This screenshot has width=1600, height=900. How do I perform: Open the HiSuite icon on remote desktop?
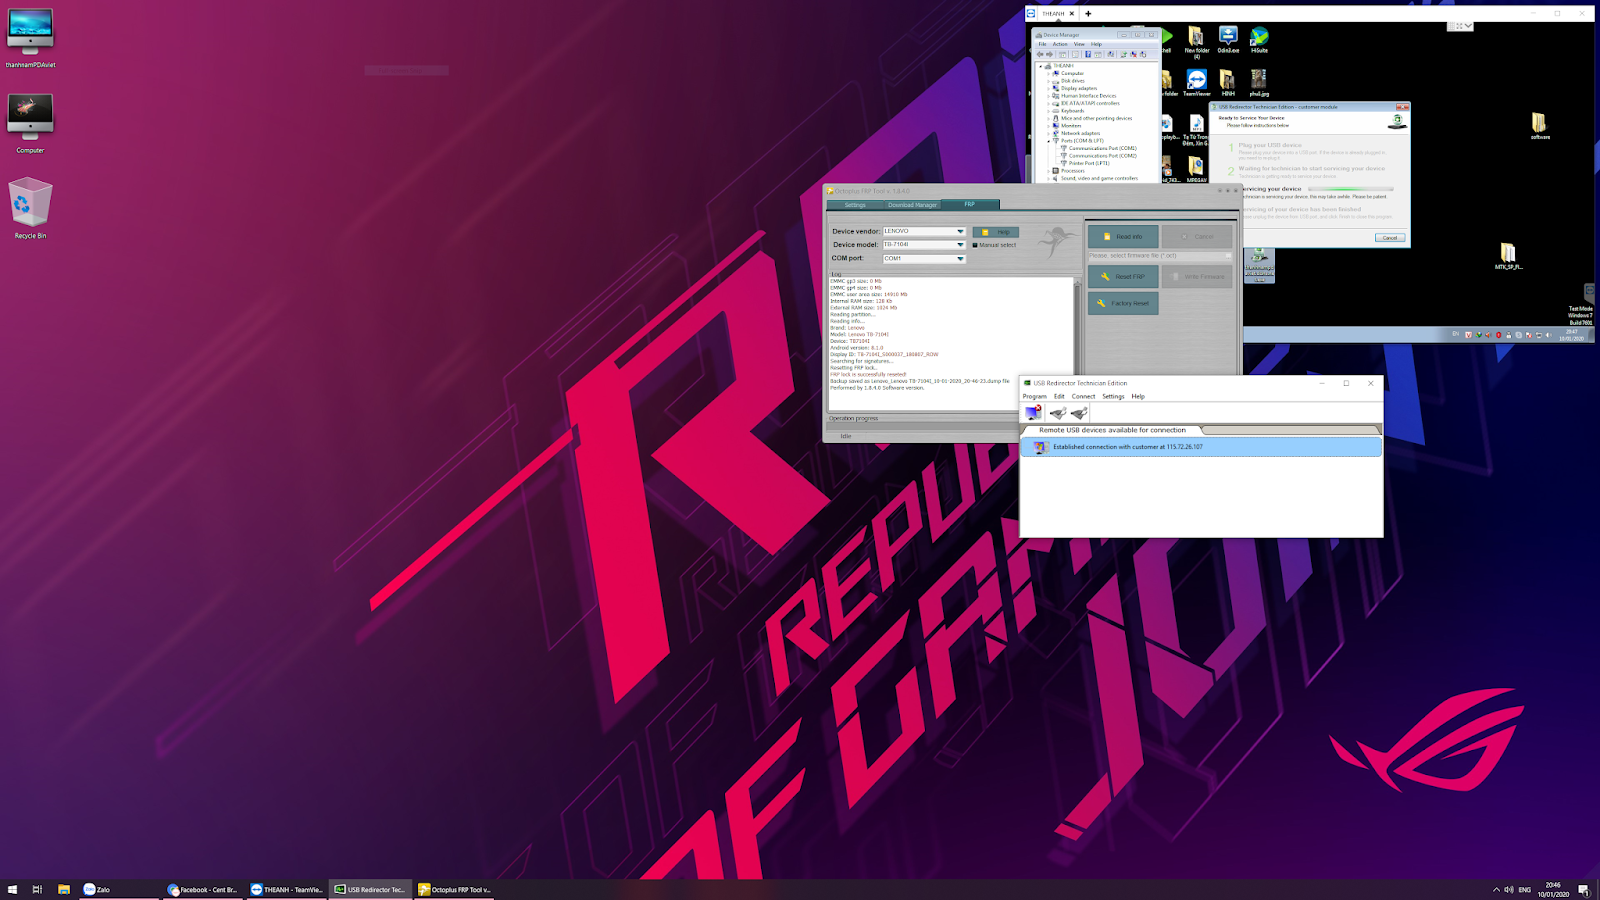click(x=1259, y=40)
